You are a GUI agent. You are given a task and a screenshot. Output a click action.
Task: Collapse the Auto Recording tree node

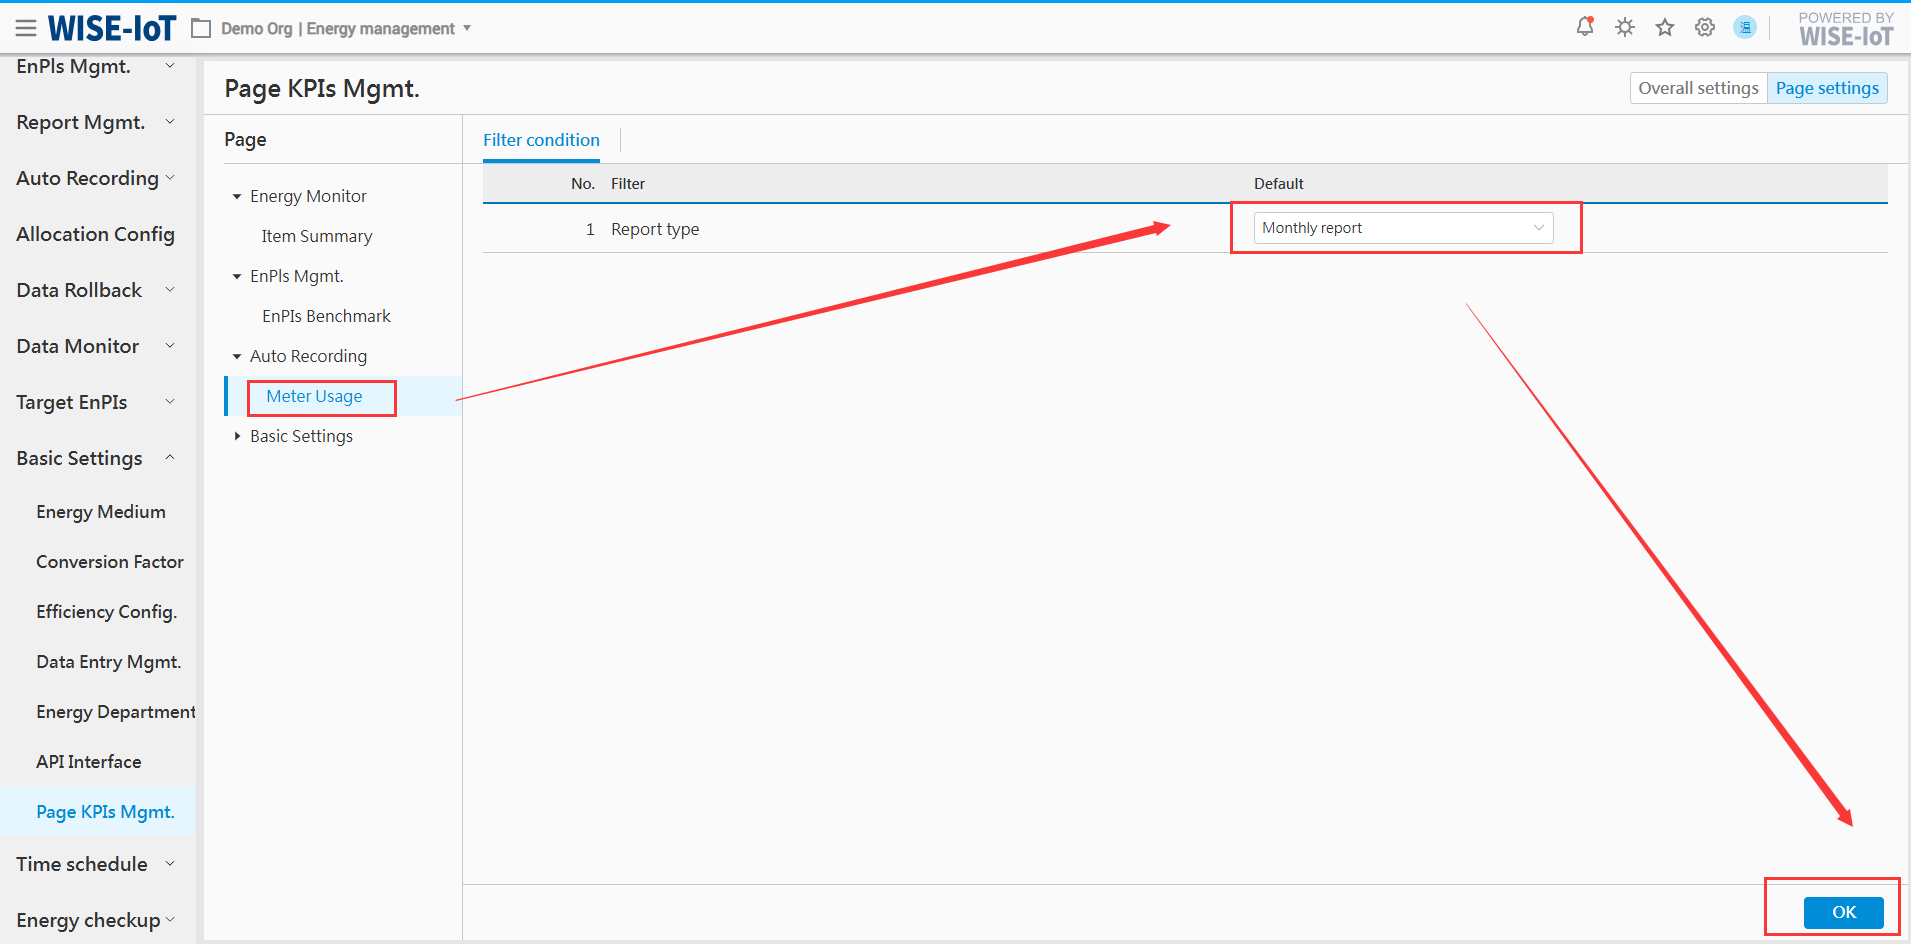tap(237, 357)
